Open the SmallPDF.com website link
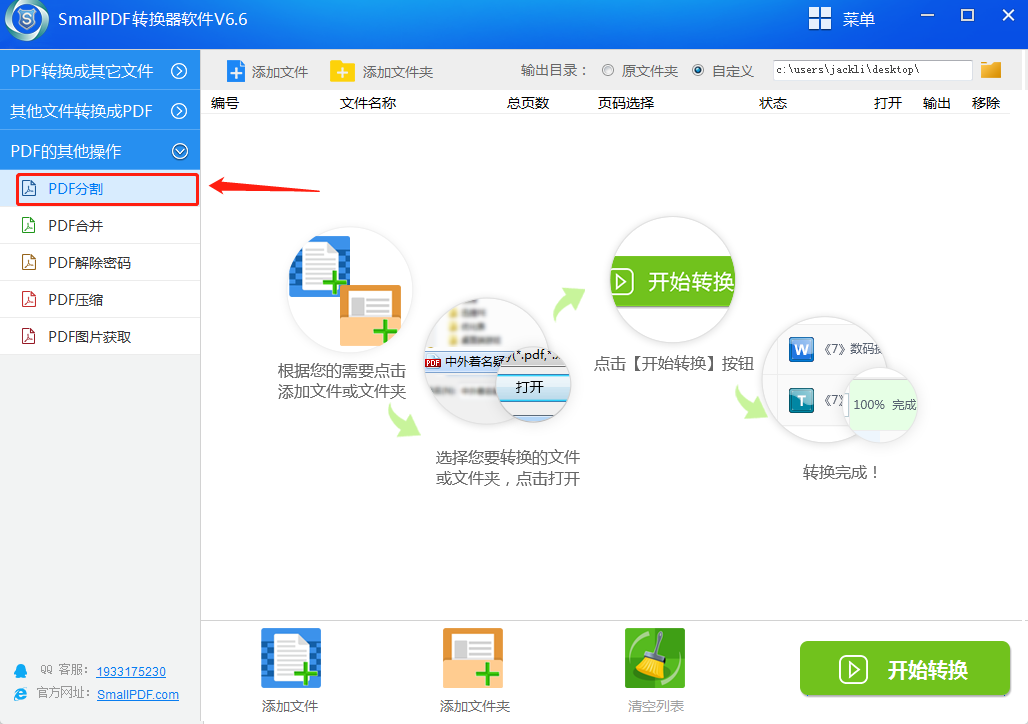This screenshot has width=1028, height=724. 138,695
